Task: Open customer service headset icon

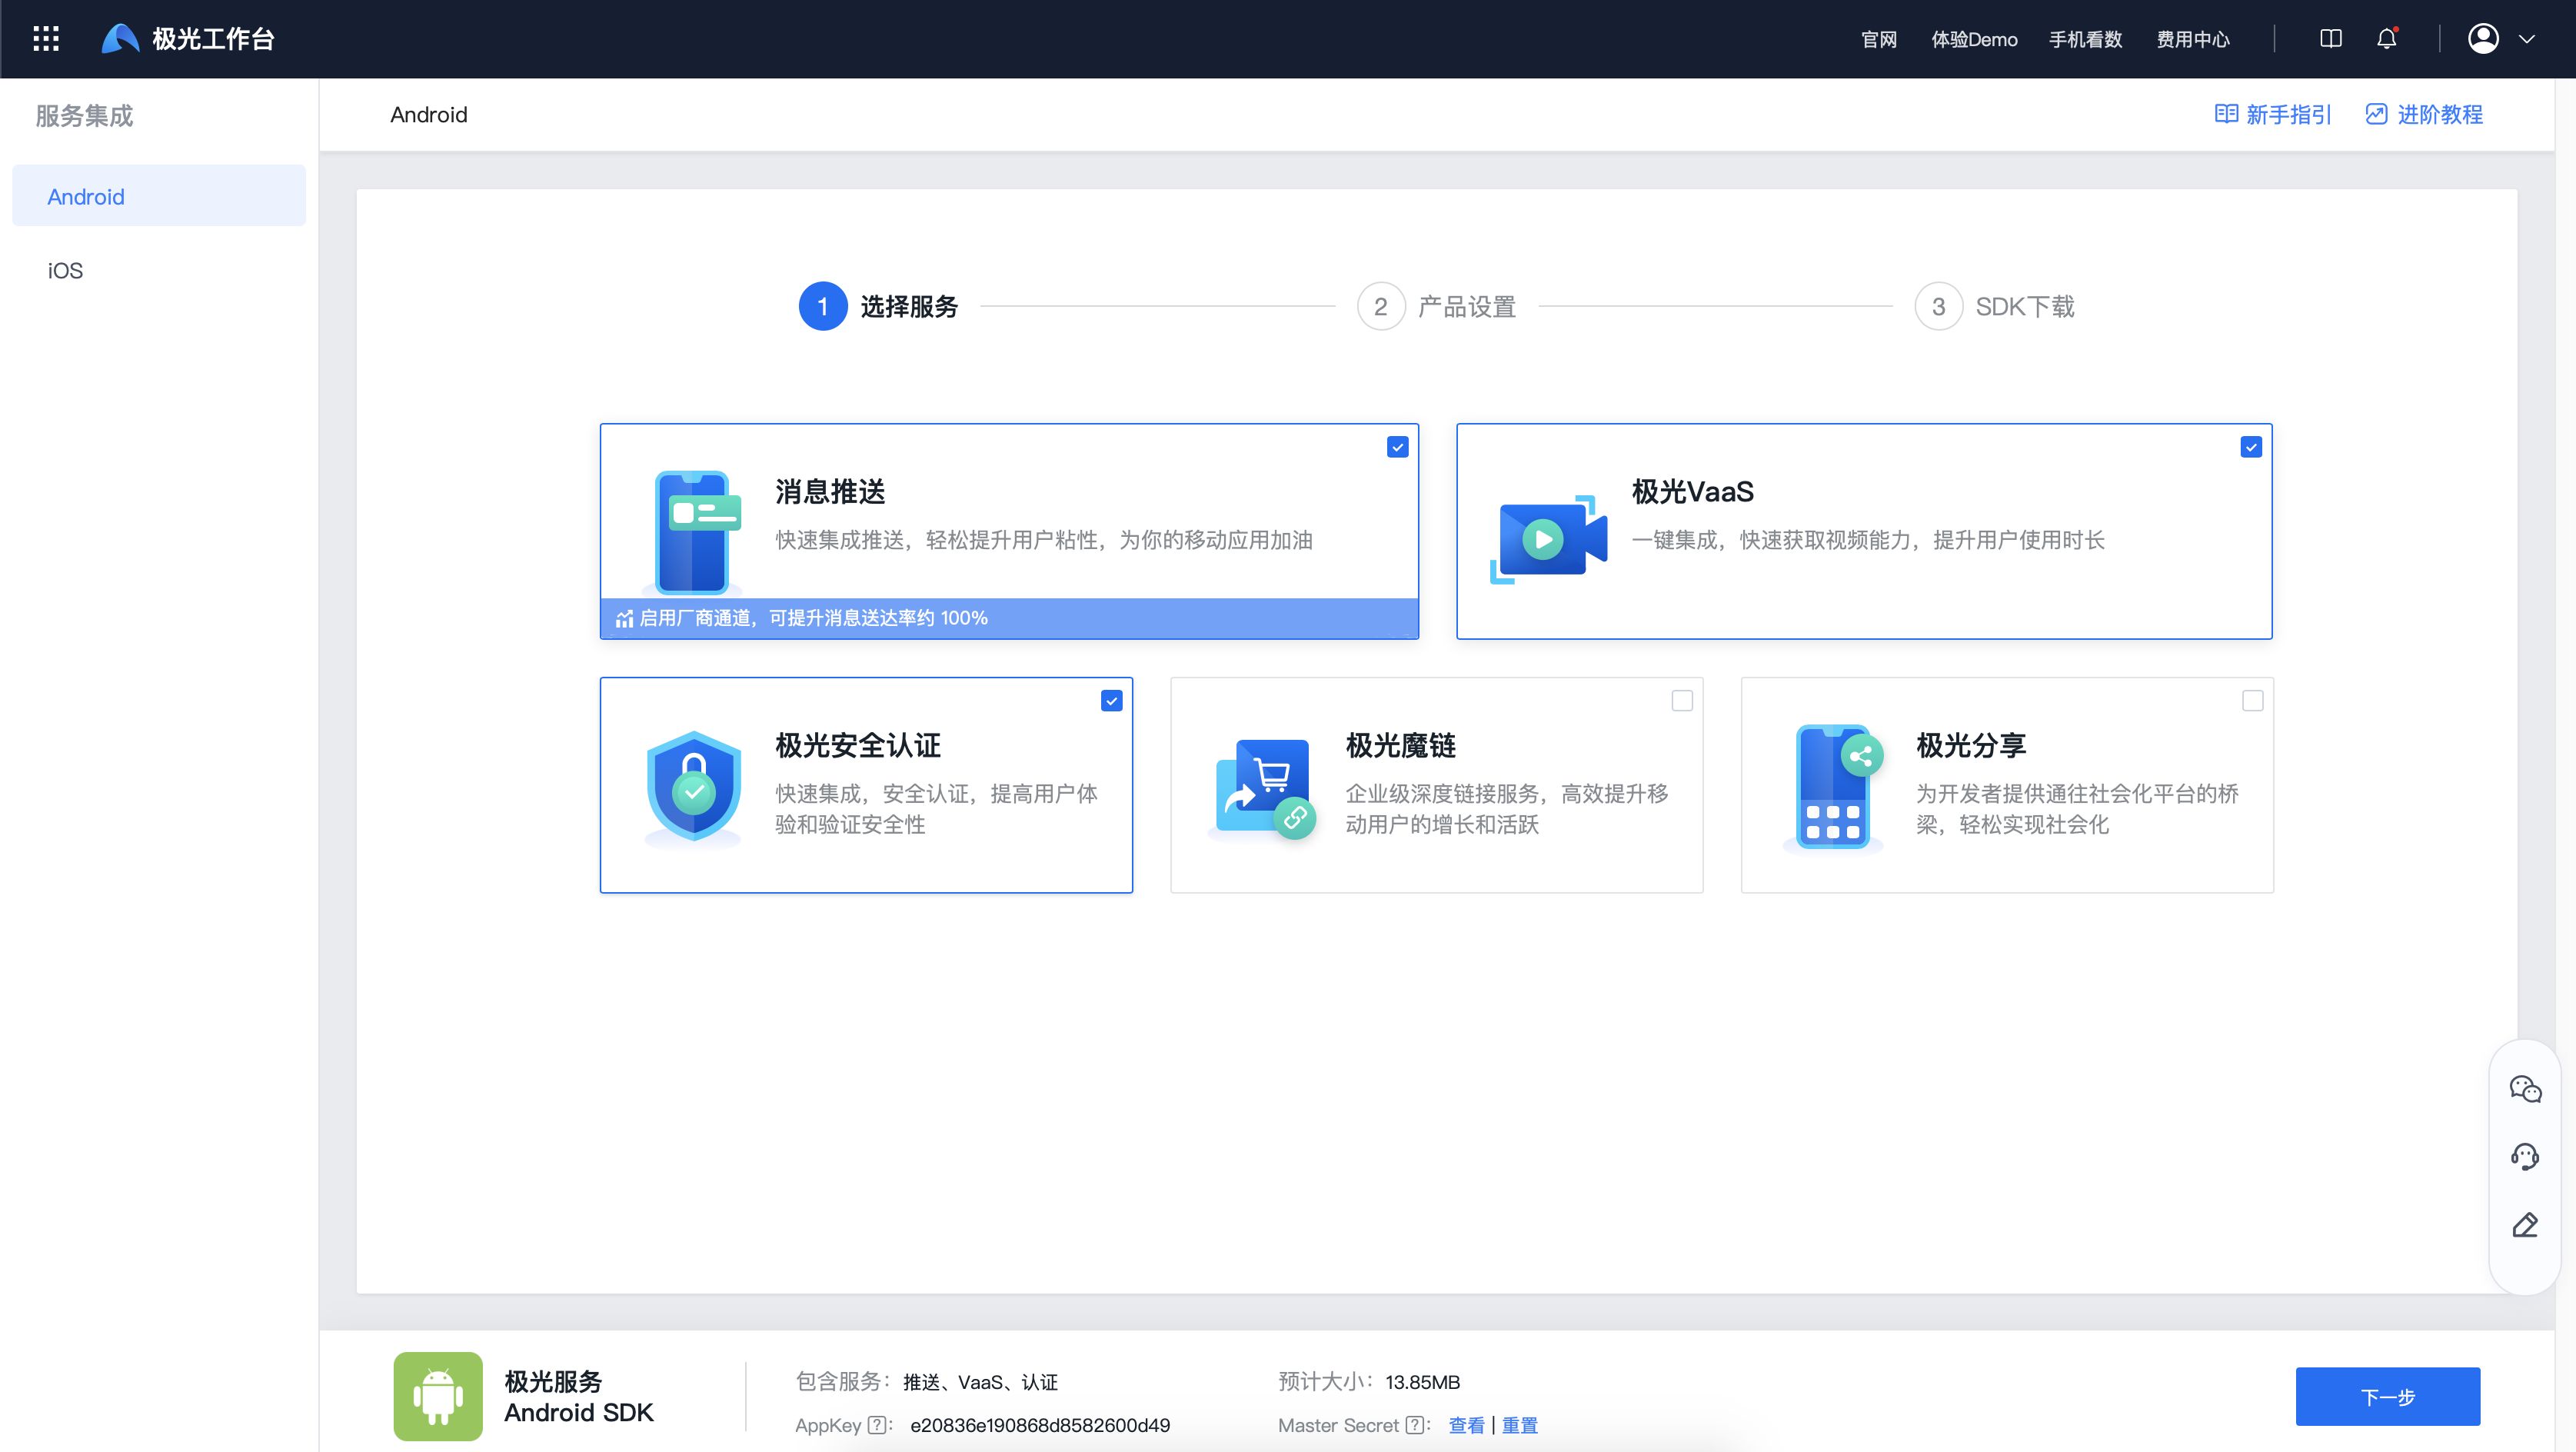Action: click(2525, 1157)
